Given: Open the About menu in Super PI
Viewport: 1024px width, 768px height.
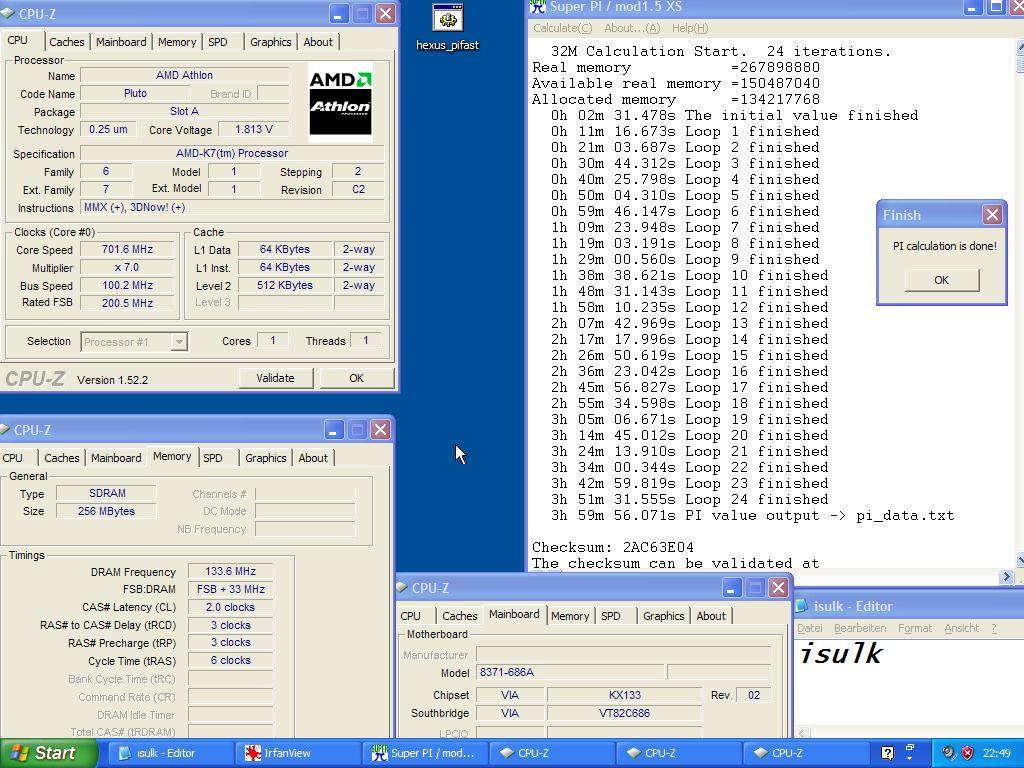Looking at the screenshot, I should (x=632, y=28).
